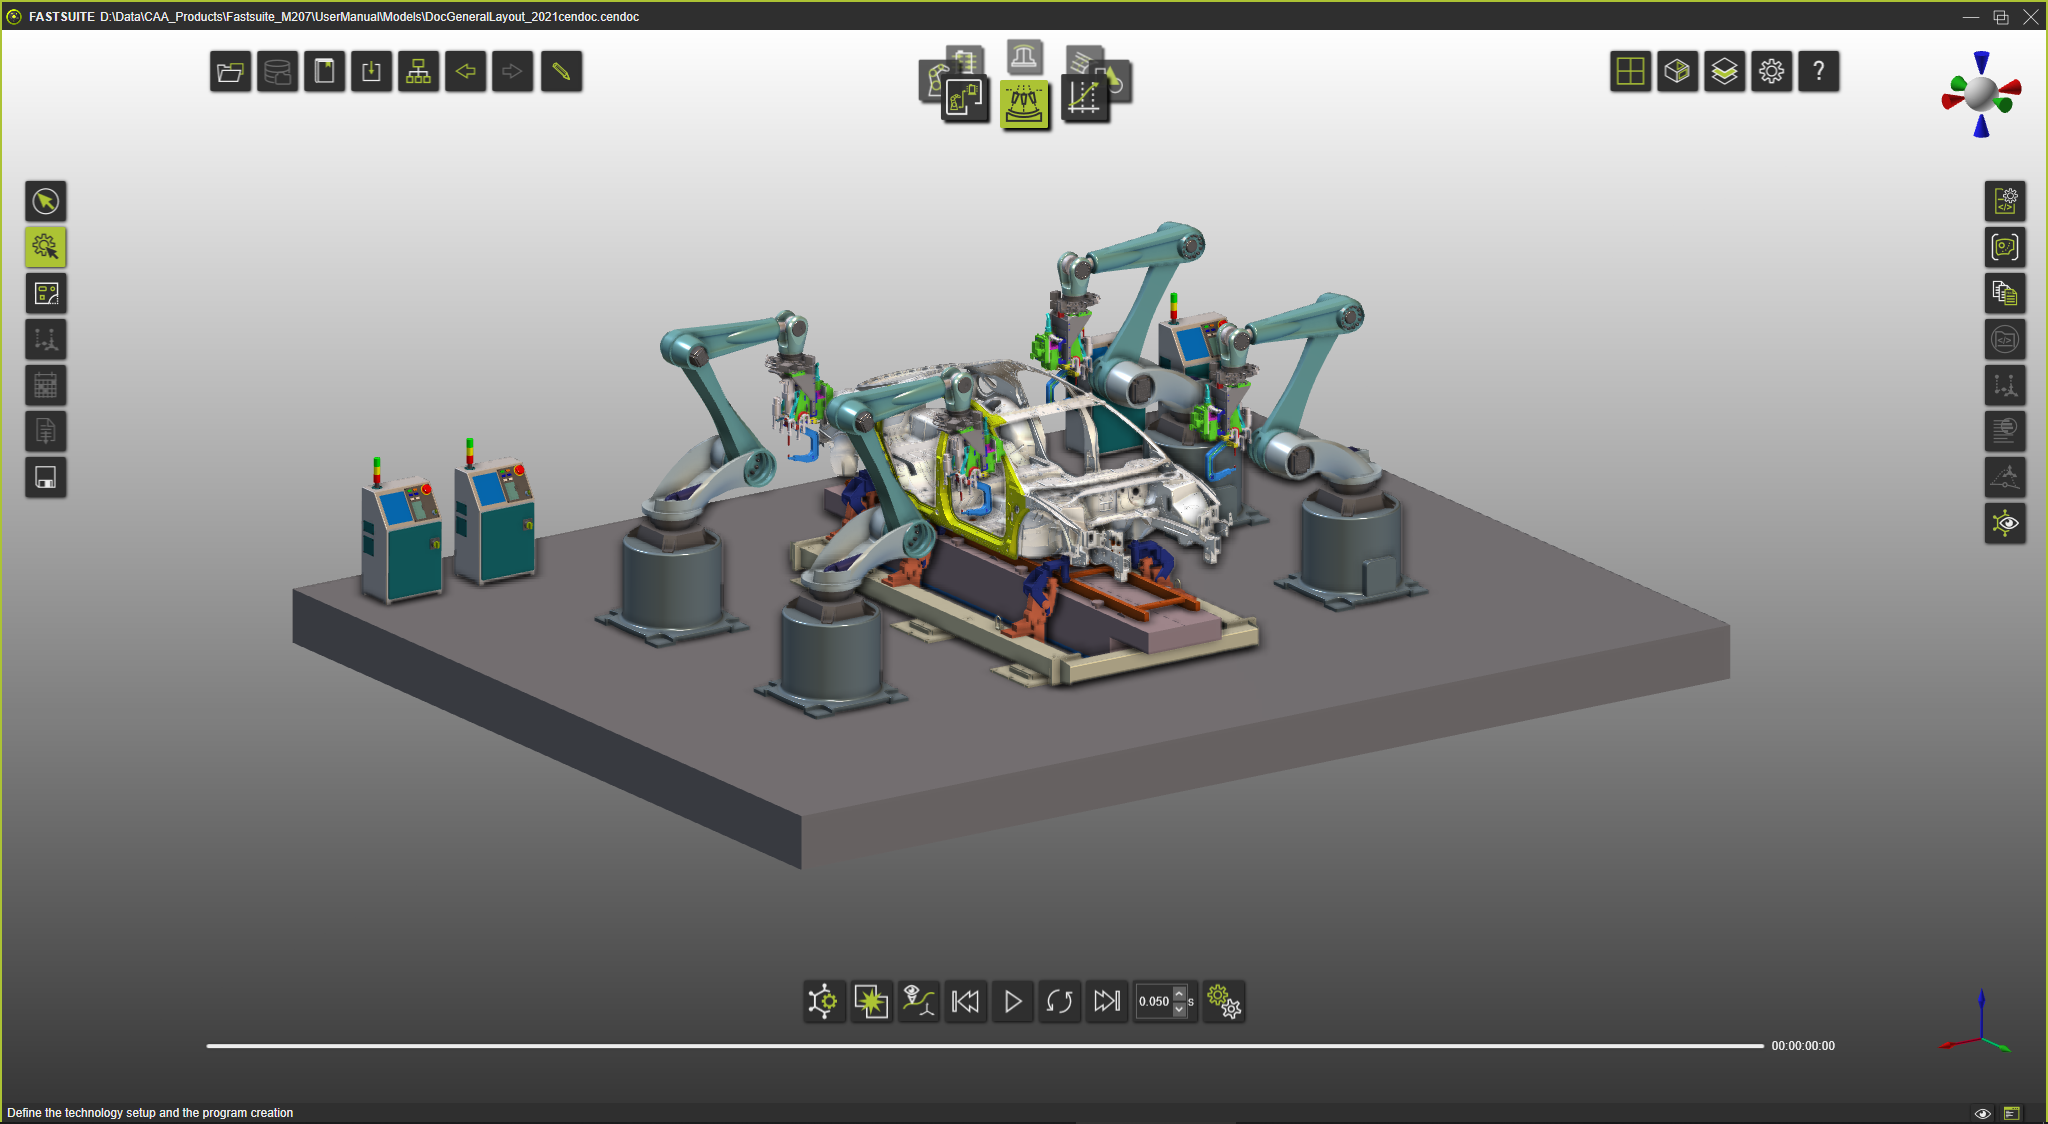Toggle the kinematic eye visibility tool
Screen dimensions: 2048x1124
pos(2005,523)
